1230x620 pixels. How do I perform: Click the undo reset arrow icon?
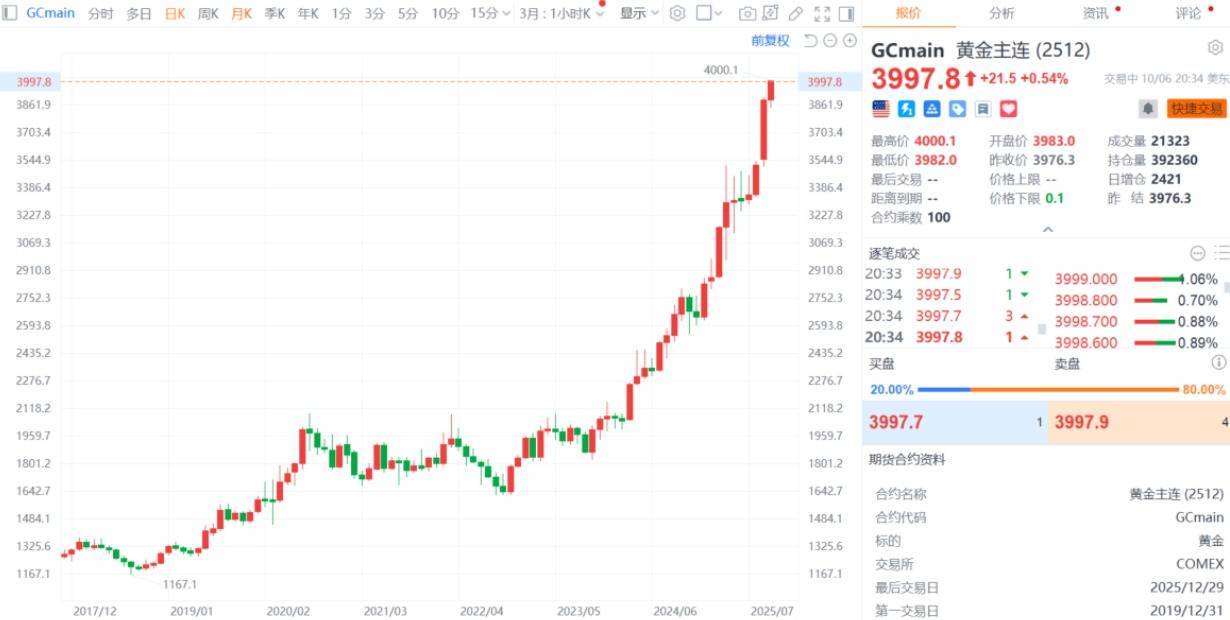click(x=810, y=41)
